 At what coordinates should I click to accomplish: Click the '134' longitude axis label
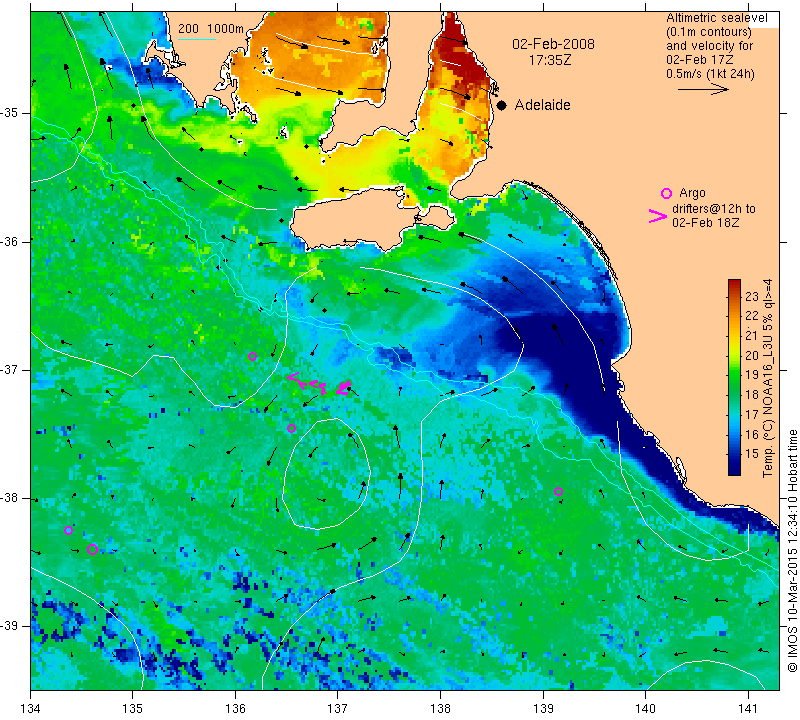[x=31, y=709]
